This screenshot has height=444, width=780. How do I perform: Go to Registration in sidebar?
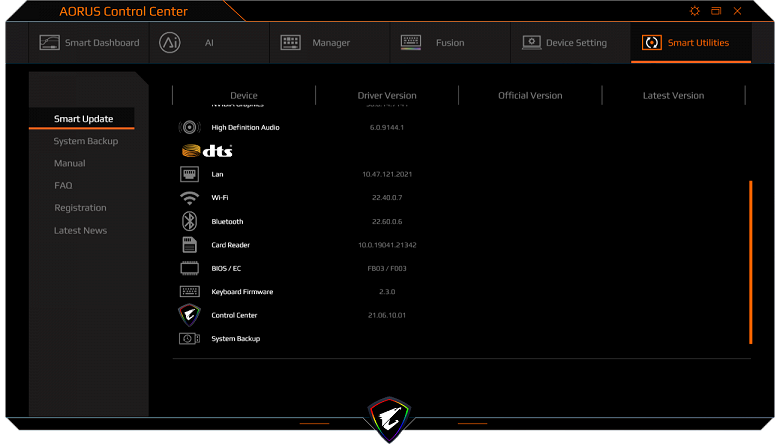click(x=80, y=208)
